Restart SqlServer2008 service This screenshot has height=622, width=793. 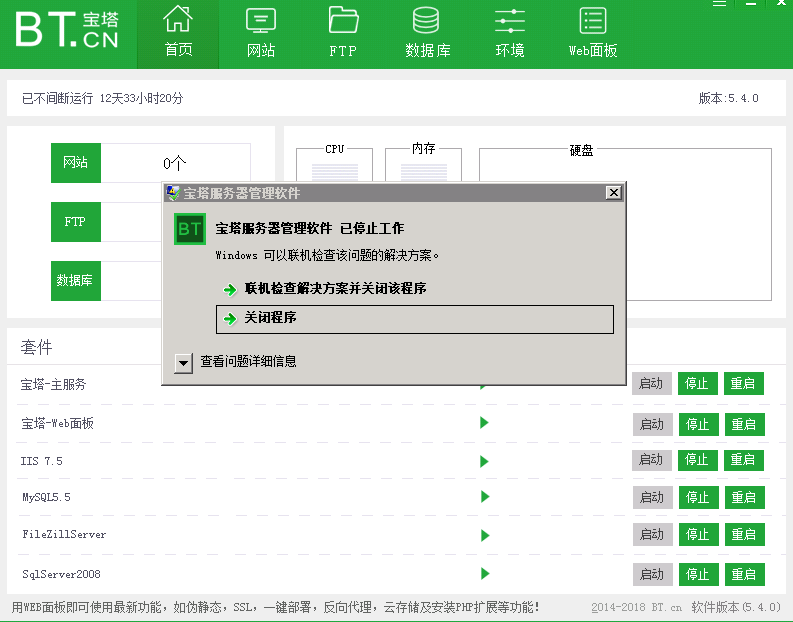click(x=744, y=574)
